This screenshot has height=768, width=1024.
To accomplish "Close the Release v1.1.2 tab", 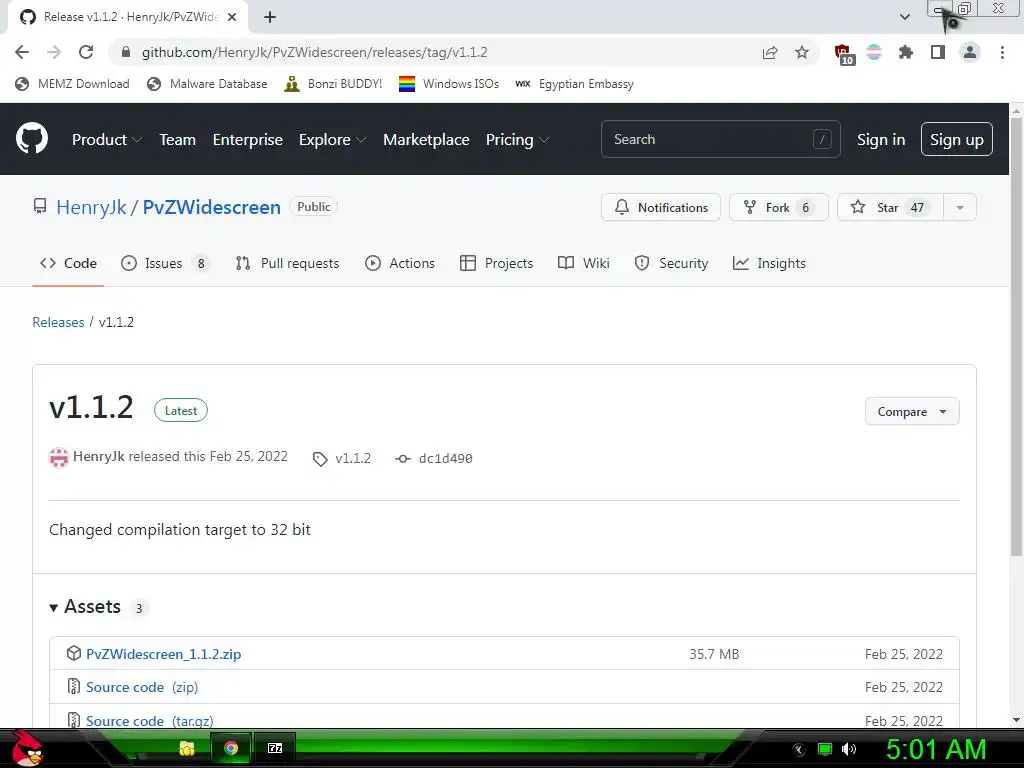I will [x=232, y=17].
